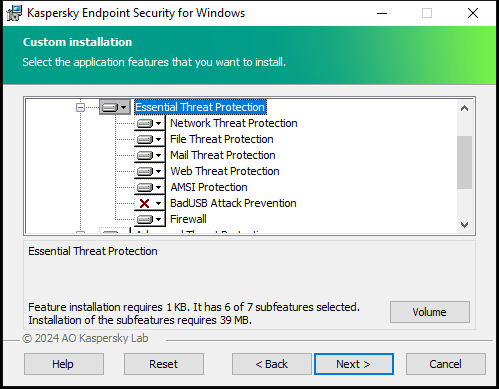
Task: Open install-state dropdown for Web Threat Protection
Action: [x=150, y=171]
